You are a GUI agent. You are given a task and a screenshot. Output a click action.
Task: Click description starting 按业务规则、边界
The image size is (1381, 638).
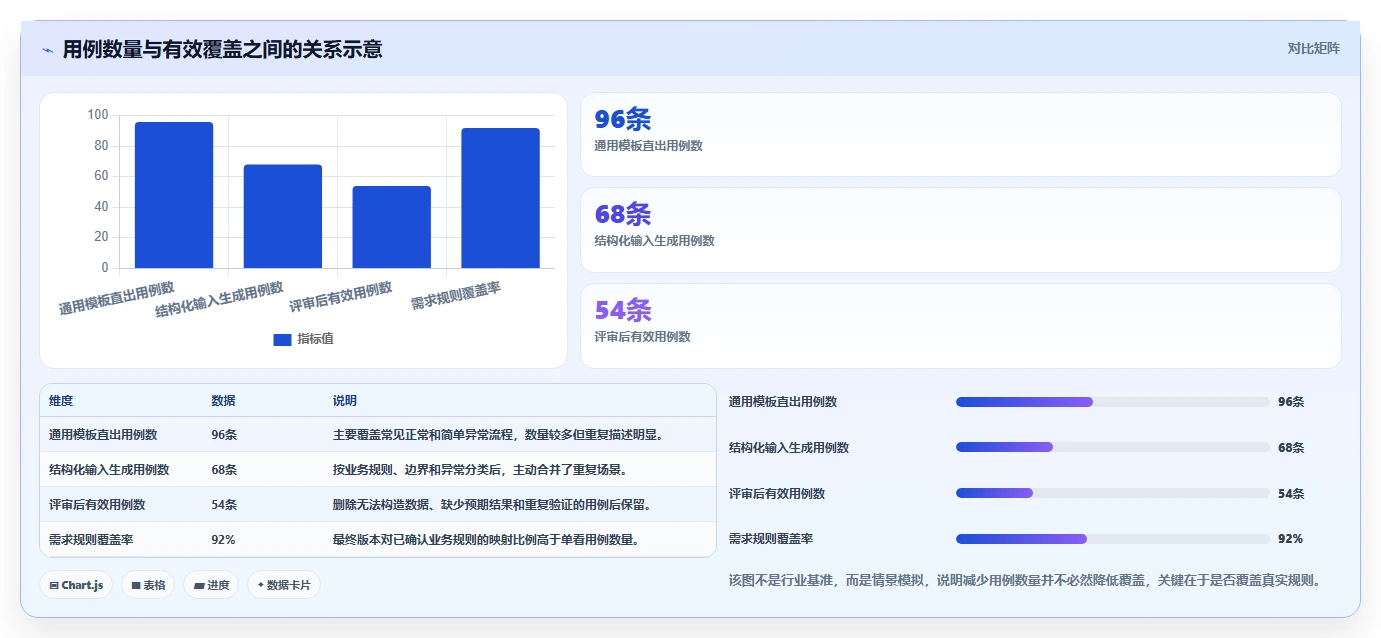tap(480, 470)
